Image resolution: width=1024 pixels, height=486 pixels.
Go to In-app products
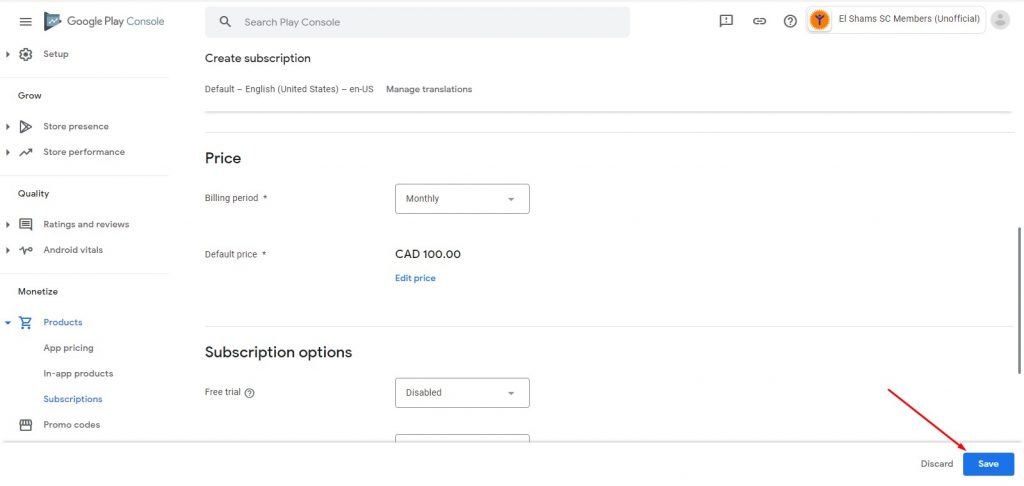point(78,374)
